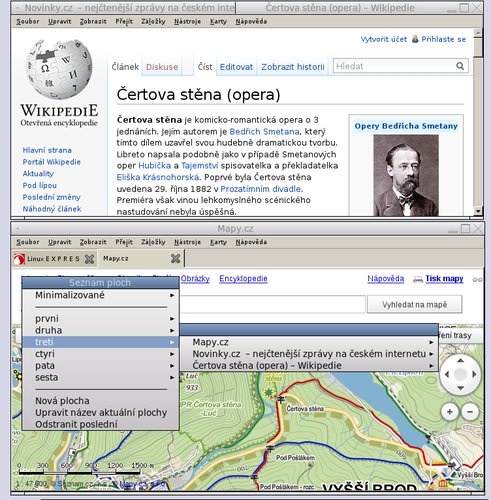Open Soubor menu in Wikipedia window
491x500 pixels.
click(x=28, y=21)
